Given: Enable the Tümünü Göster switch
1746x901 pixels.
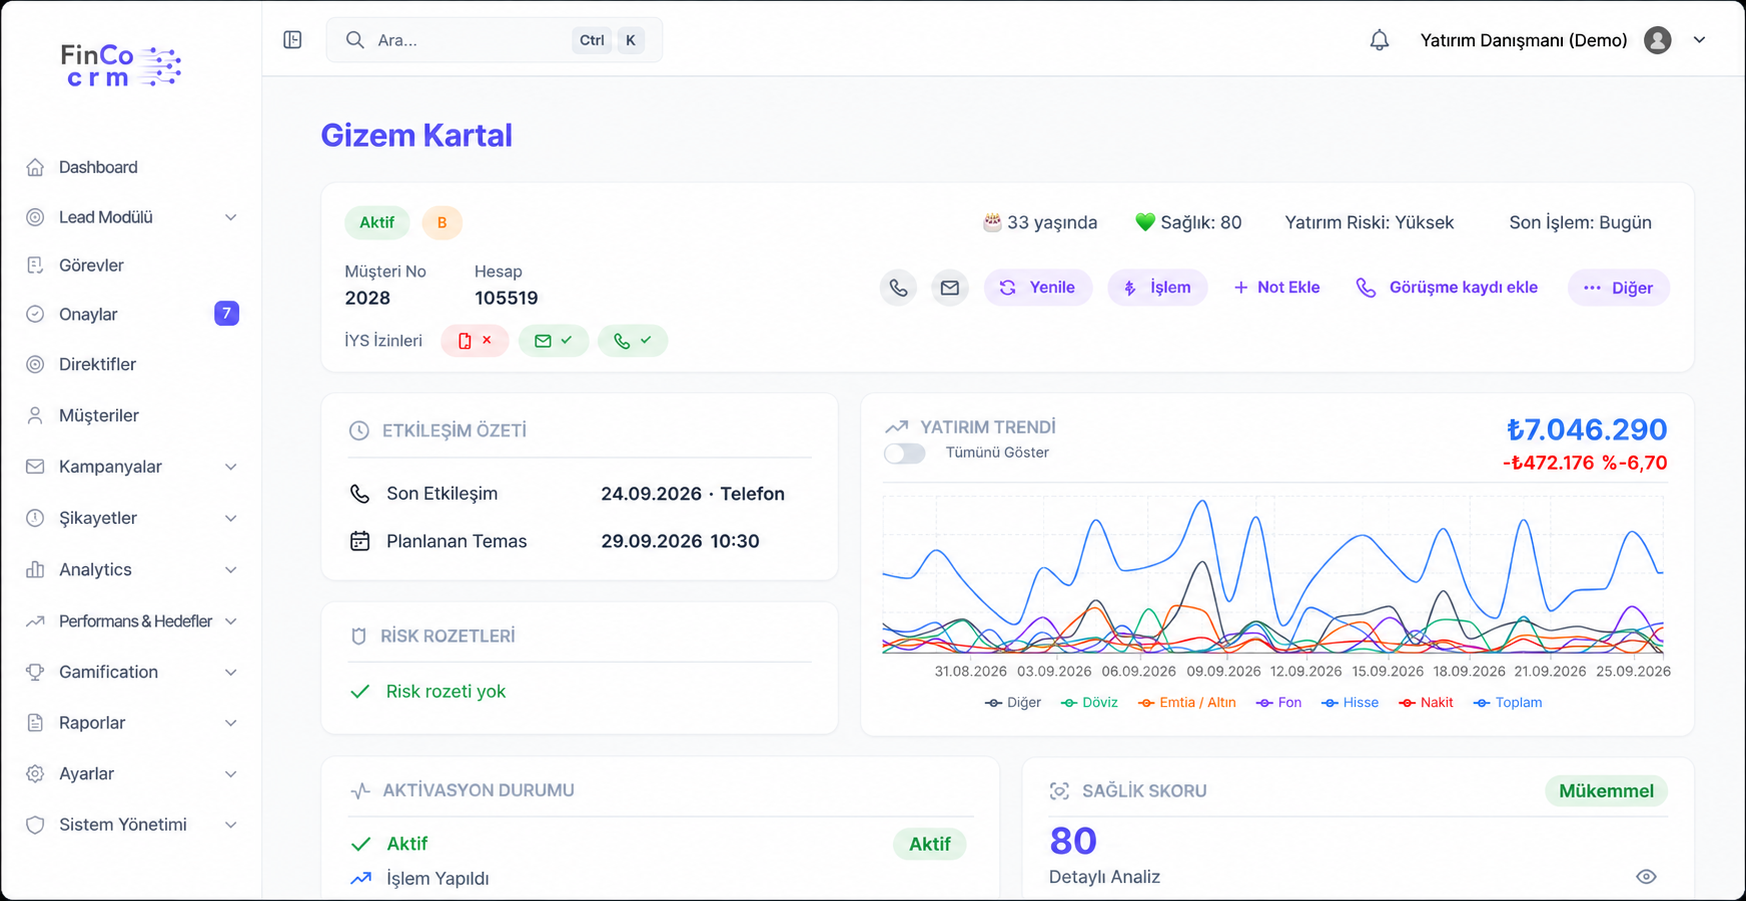Looking at the screenshot, I should tap(905, 453).
